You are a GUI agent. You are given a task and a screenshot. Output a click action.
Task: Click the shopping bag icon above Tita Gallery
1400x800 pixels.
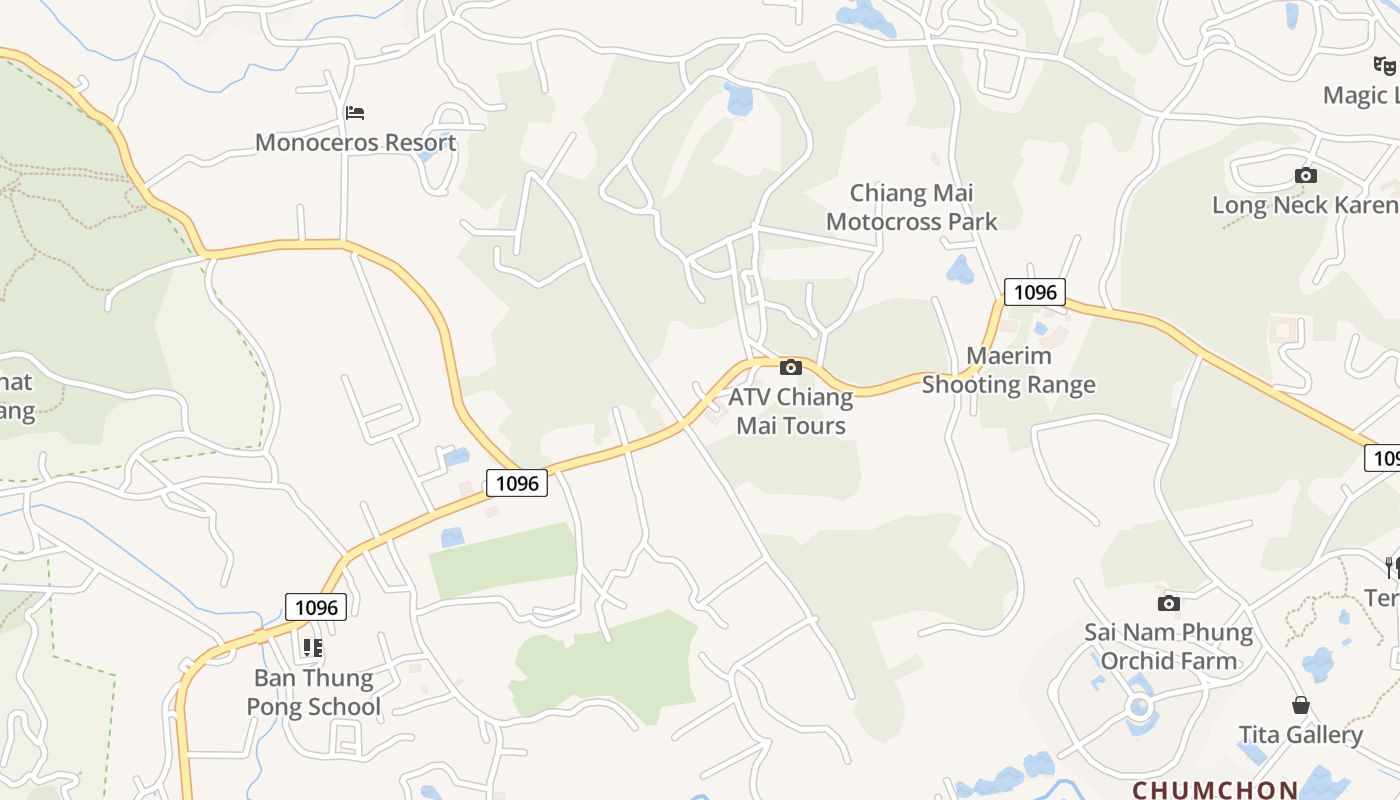point(1300,705)
